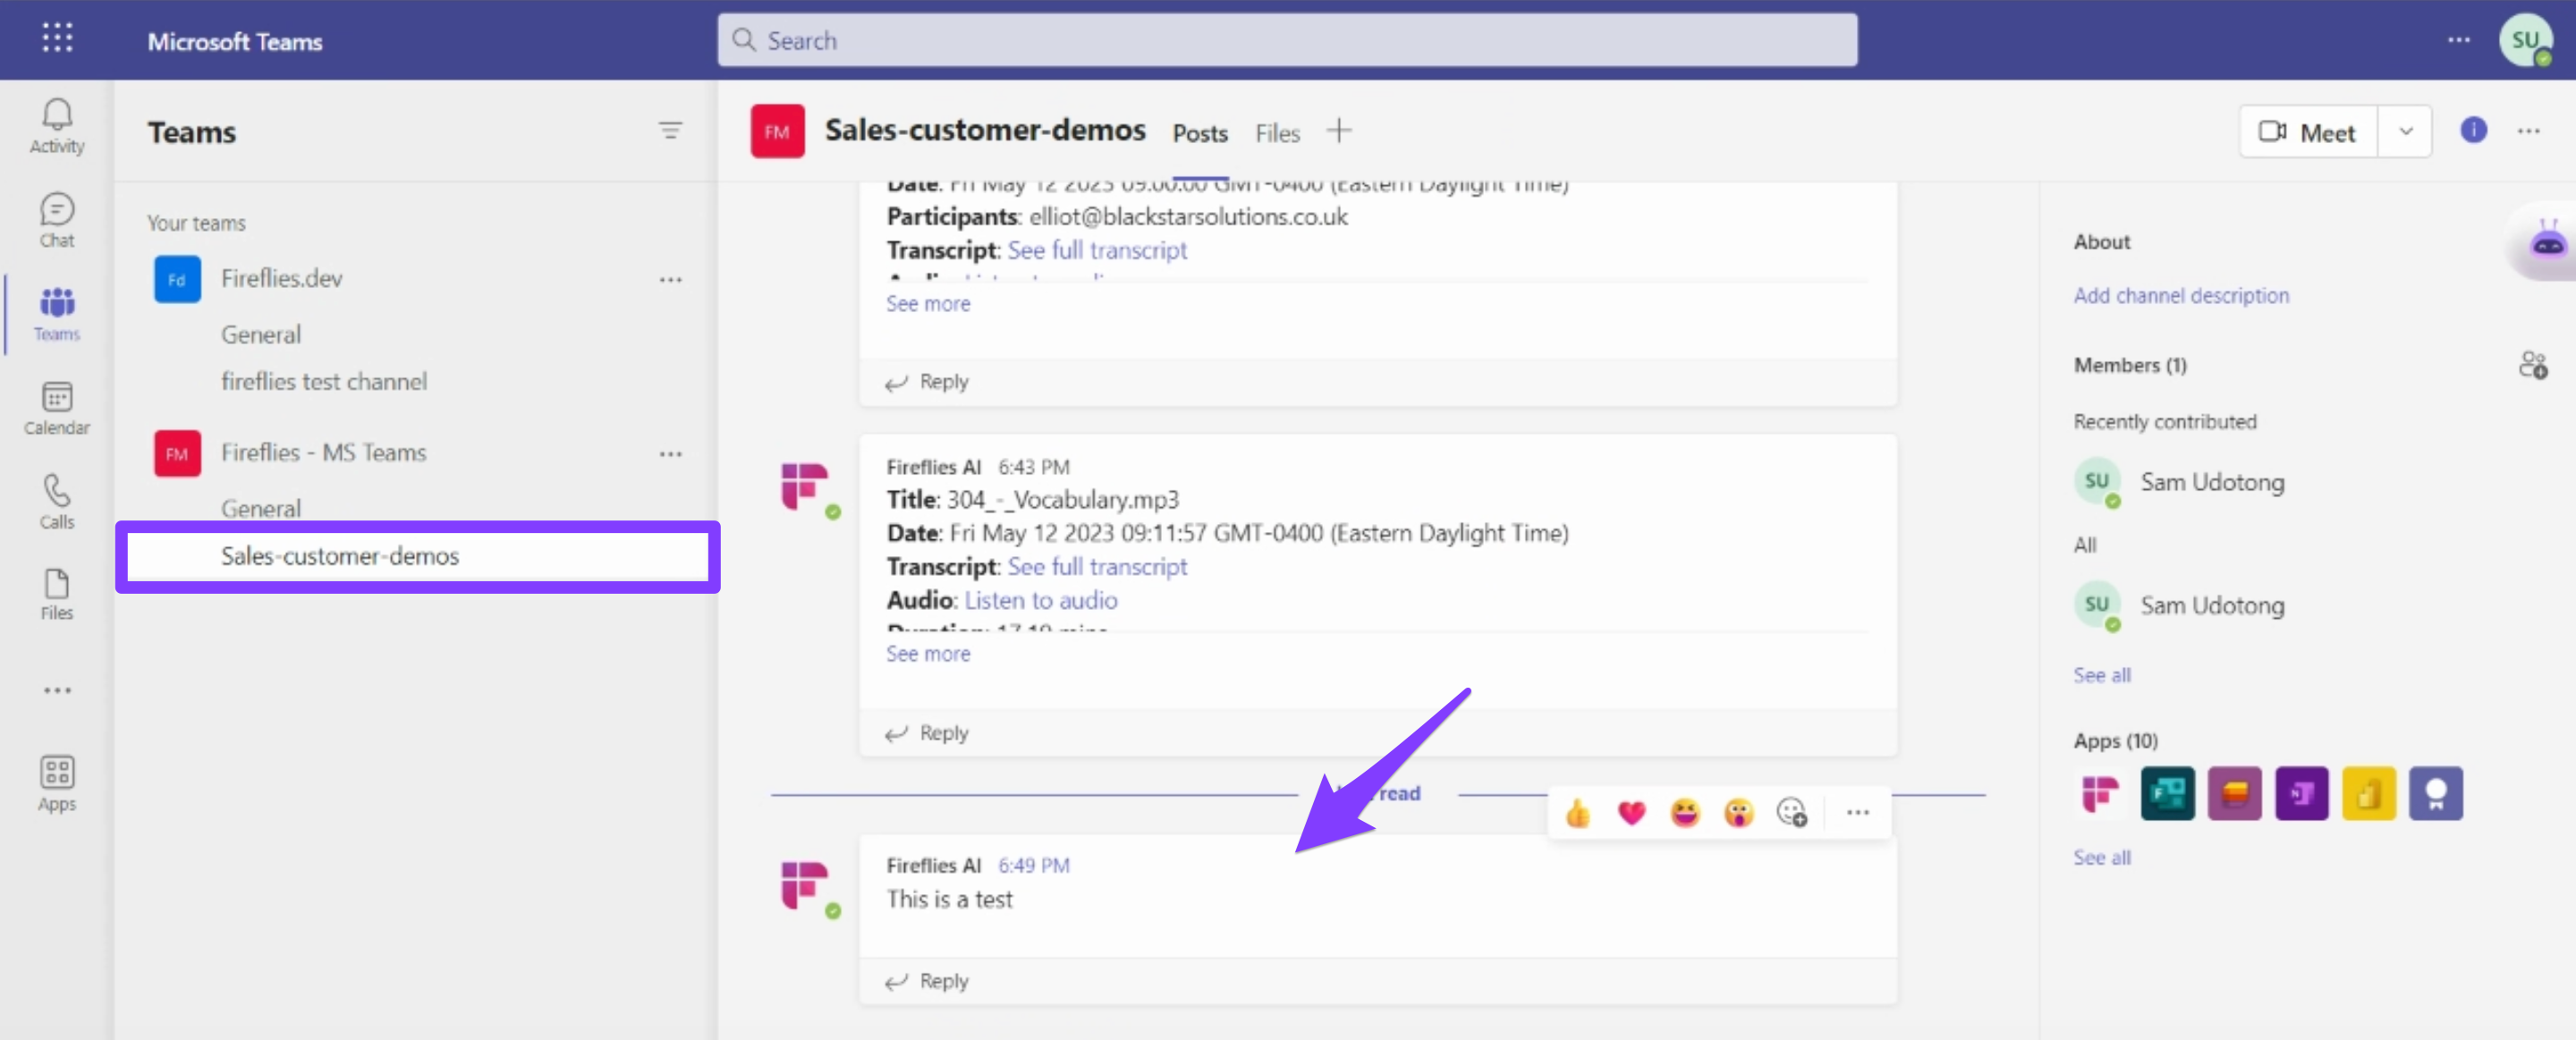Open See full transcript for Vocabulary.mp3

[1097, 567]
